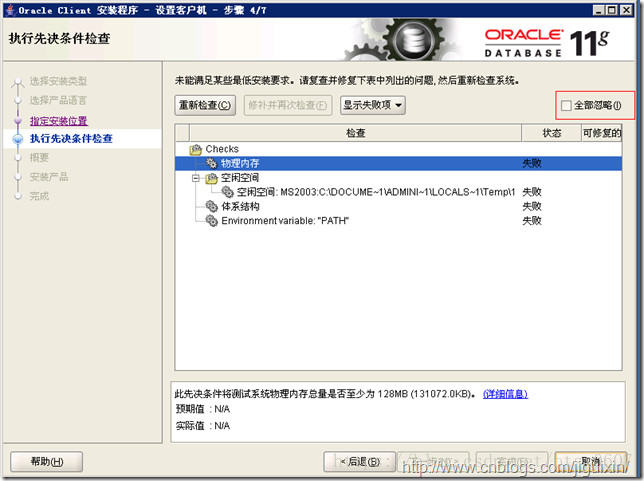Select the Checks root row
This screenshot has width=644, height=481.
[x=398, y=149]
